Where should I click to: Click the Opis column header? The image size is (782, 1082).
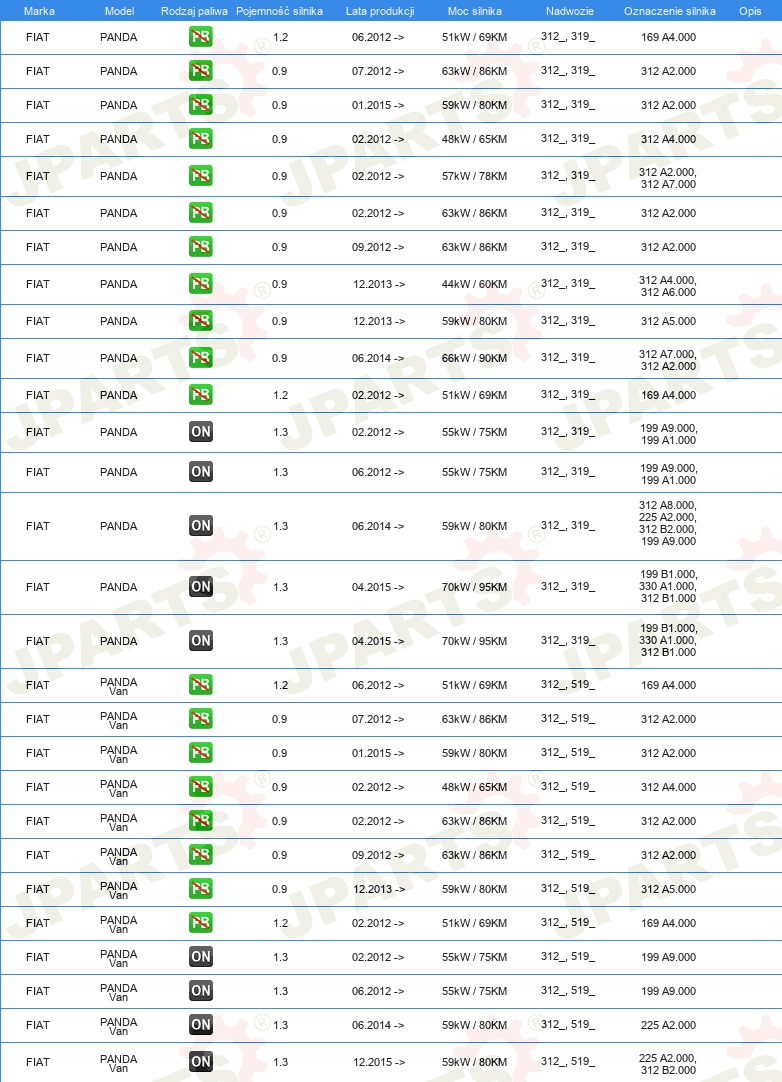(x=750, y=11)
